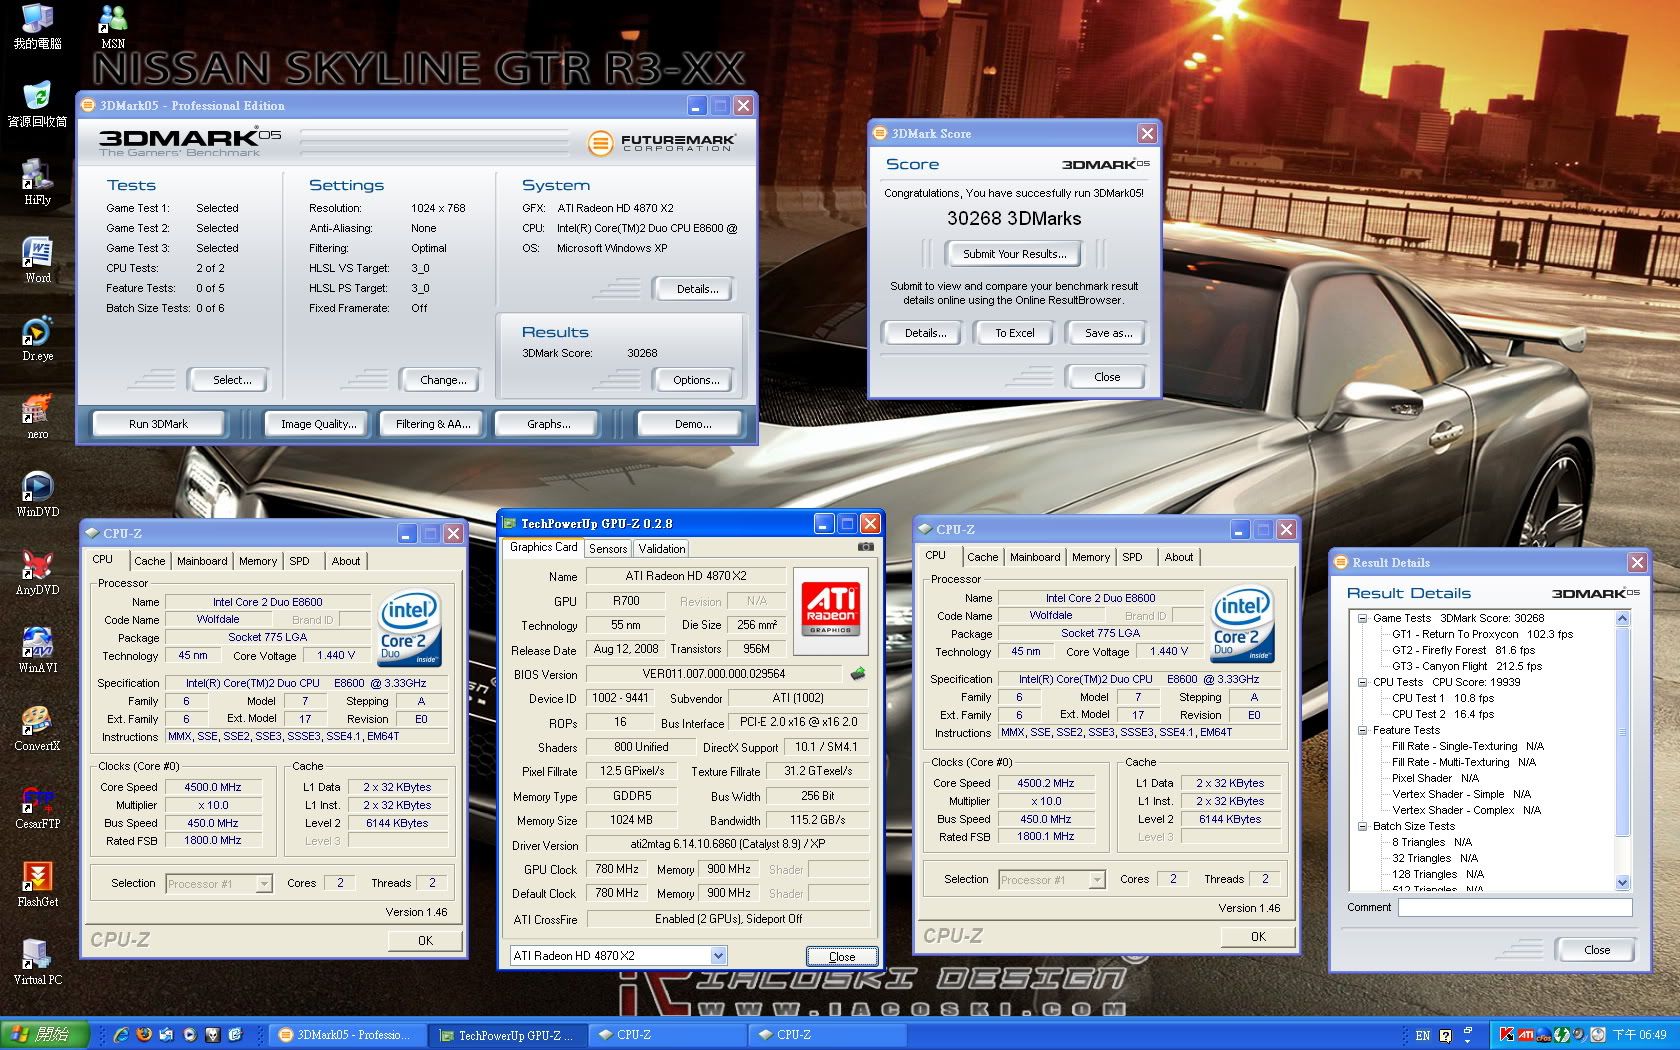Switch to 3DMark05 taskbar button
Screen dimensions: 1680x1050
click(349, 1035)
